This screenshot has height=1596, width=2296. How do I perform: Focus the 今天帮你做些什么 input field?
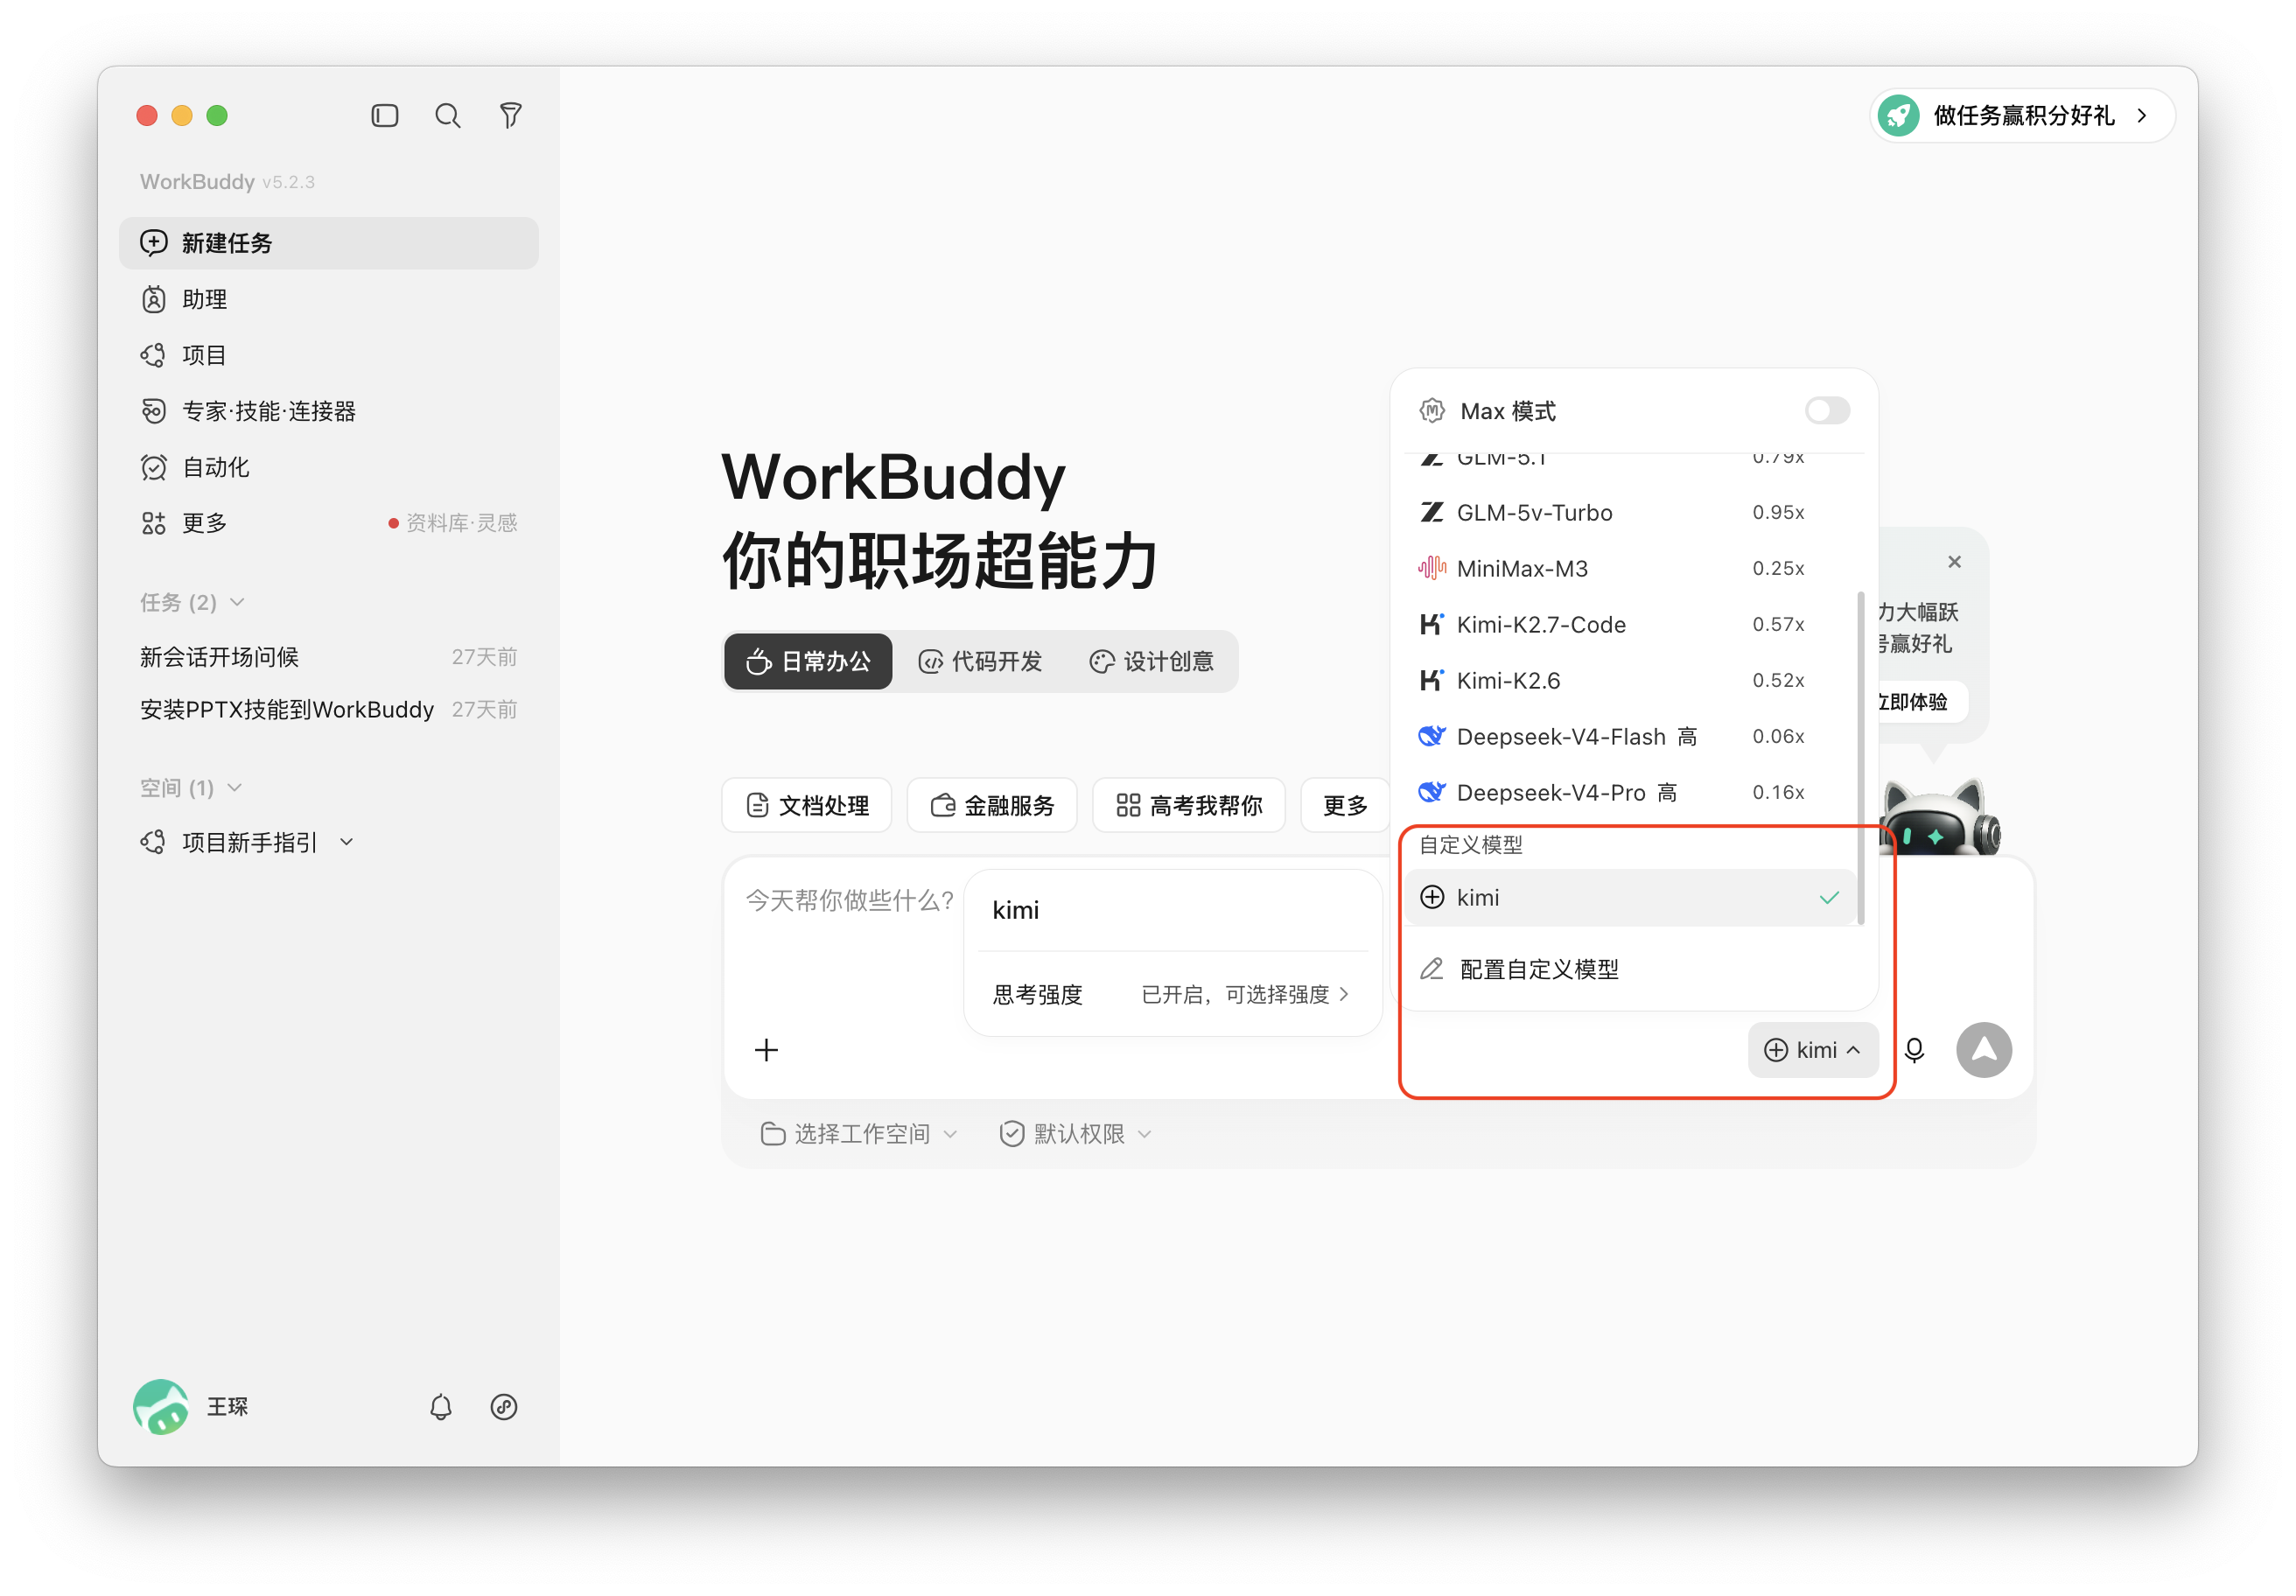click(850, 901)
